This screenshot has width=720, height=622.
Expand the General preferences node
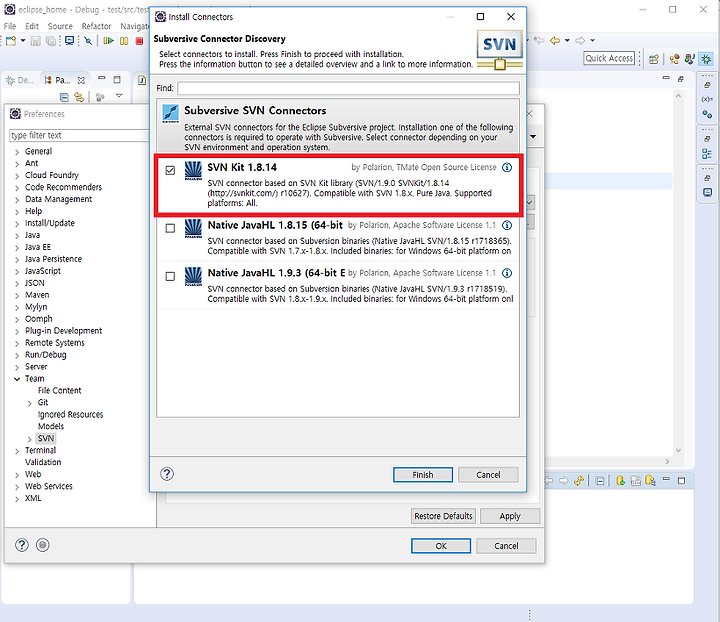17,152
